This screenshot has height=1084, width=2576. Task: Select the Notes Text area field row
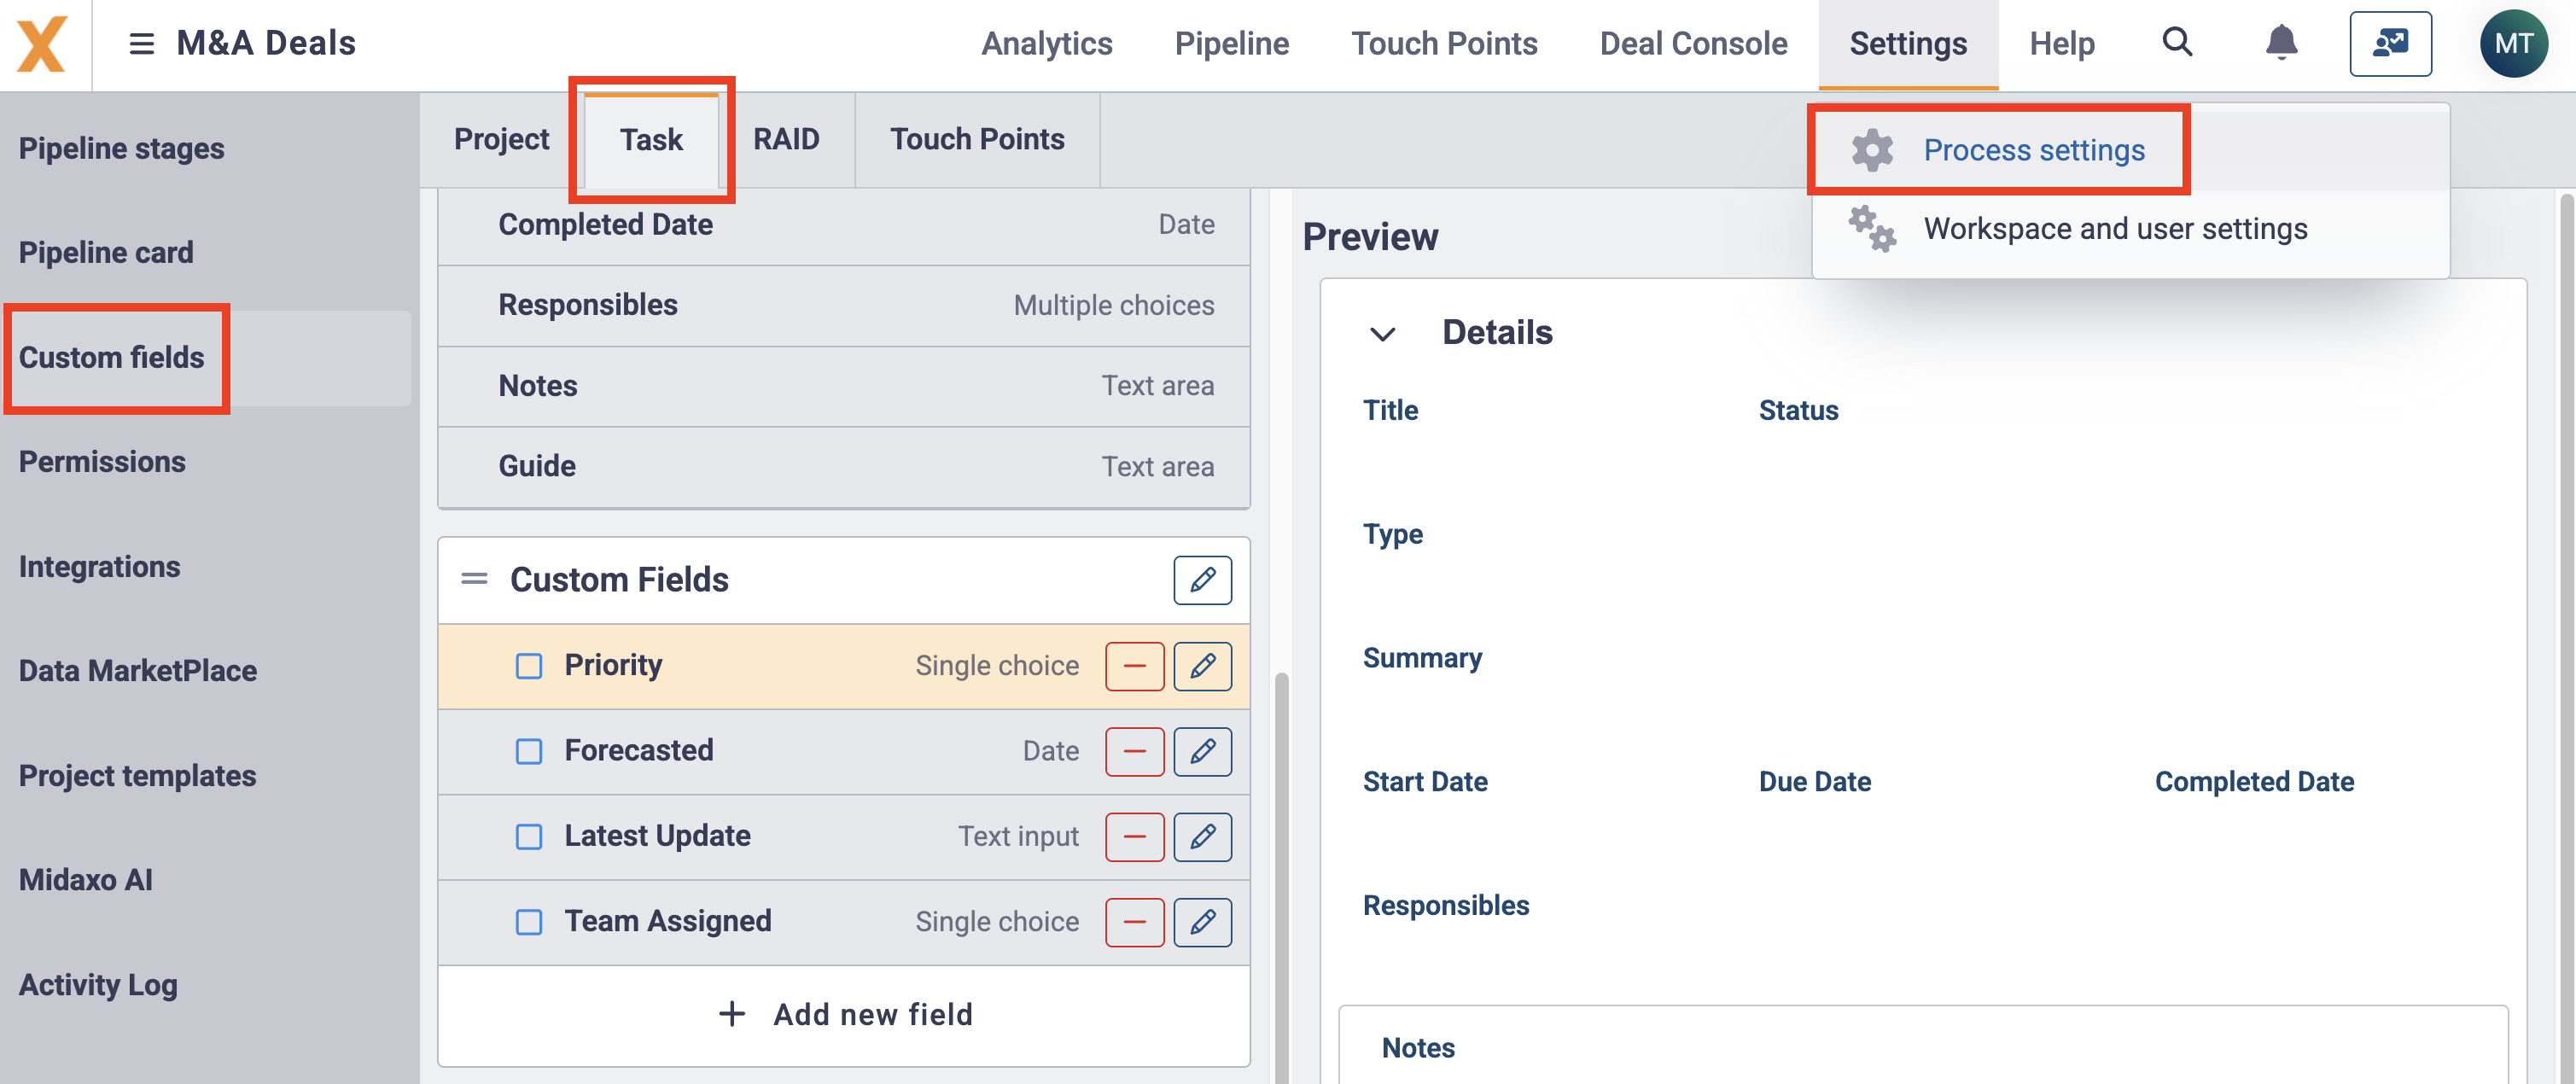coord(844,386)
